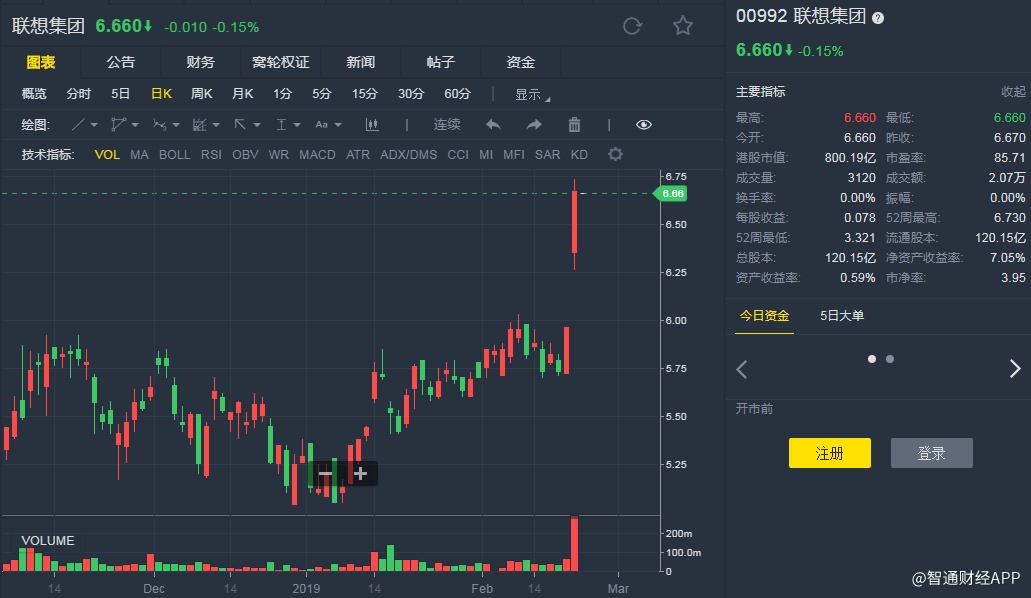
Task: Expand the fan tool dropdown arrow
Action: pos(216,125)
